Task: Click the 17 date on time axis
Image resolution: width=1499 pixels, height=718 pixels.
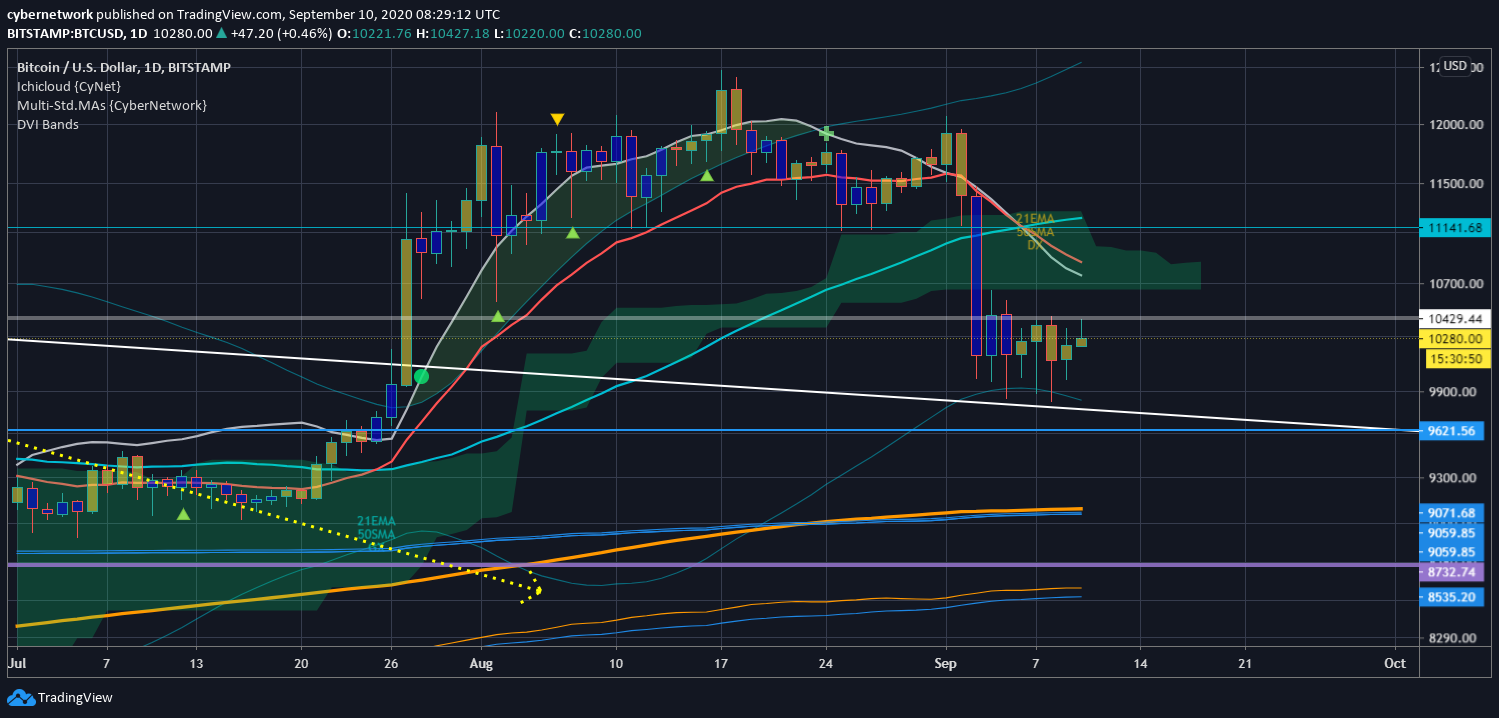Action: point(721,663)
